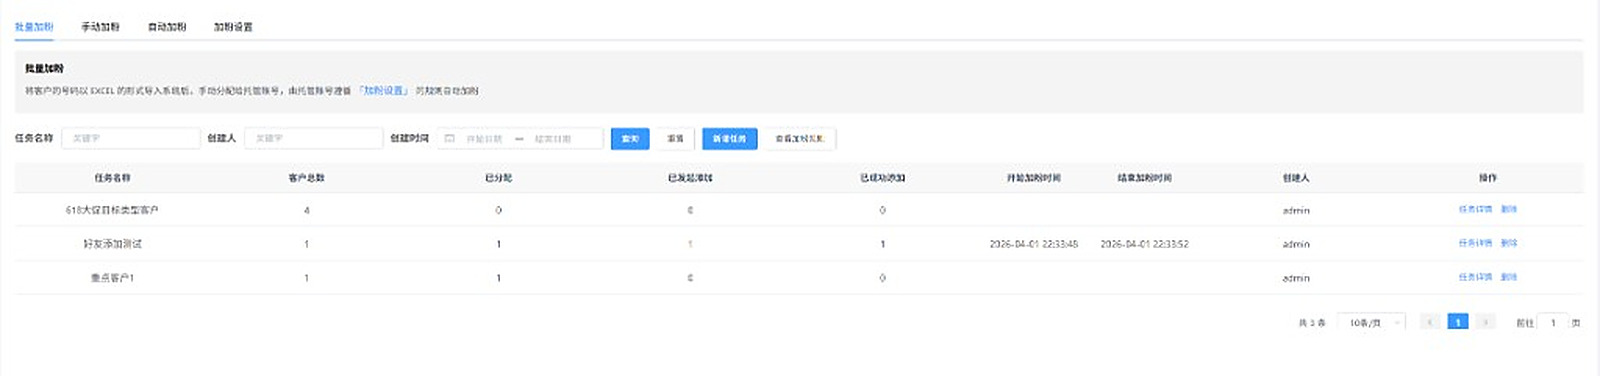Viewport: 1600px width, 376px height.
Task: Open 任务详情 for 618大促目标类型客户
Action: [x=1475, y=209]
